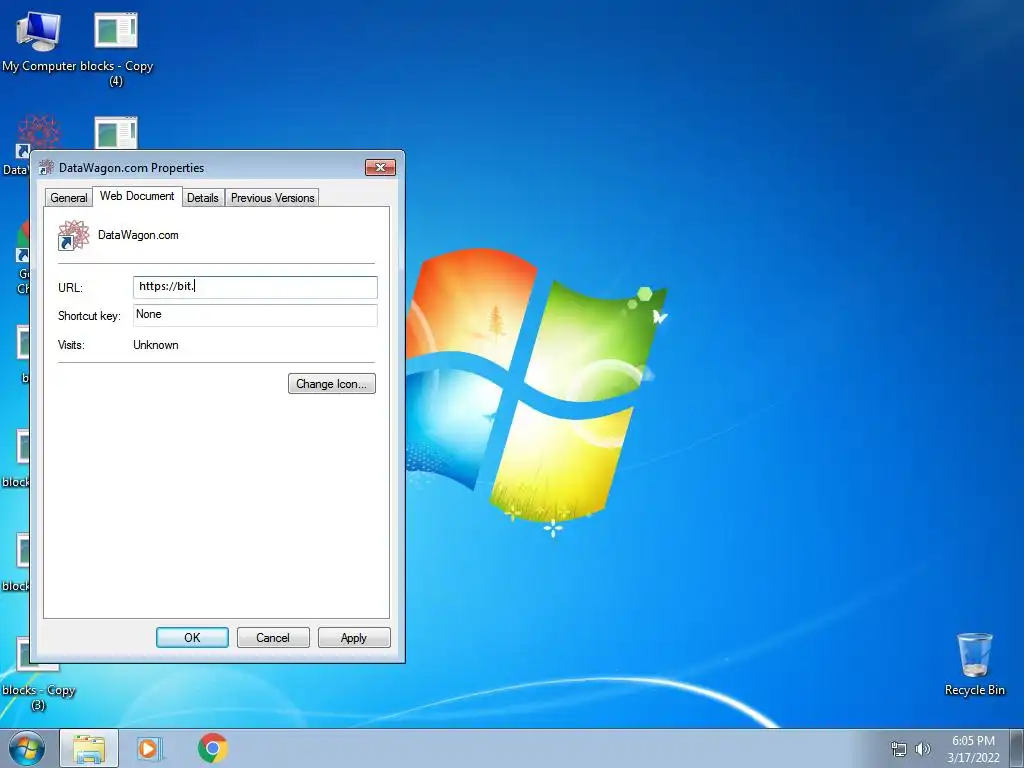Click the 'Unknown' visits value text
This screenshot has width=1024, height=768.
[155, 345]
